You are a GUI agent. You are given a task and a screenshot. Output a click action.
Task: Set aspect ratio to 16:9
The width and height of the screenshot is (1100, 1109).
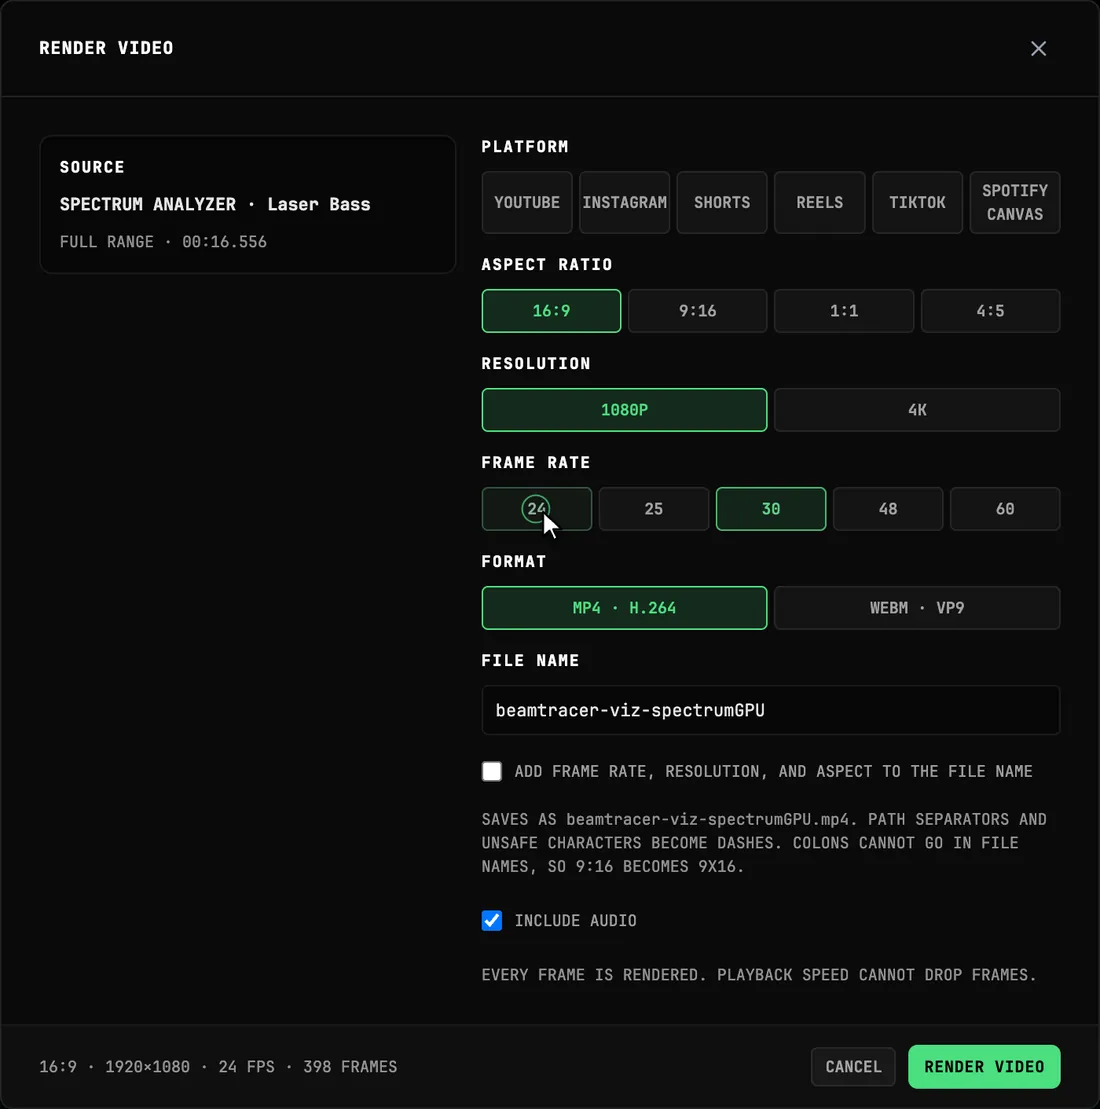[x=551, y=310]
